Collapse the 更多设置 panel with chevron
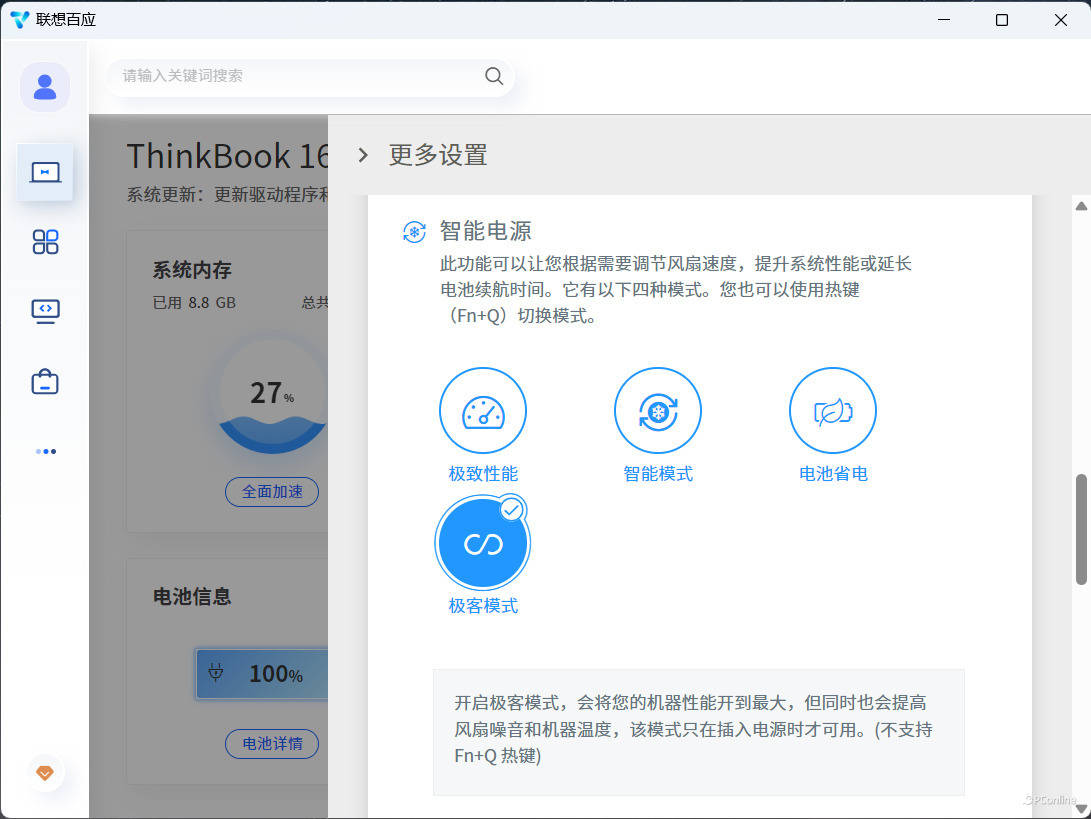1091x819 pixels. click(x=364, y=155)
